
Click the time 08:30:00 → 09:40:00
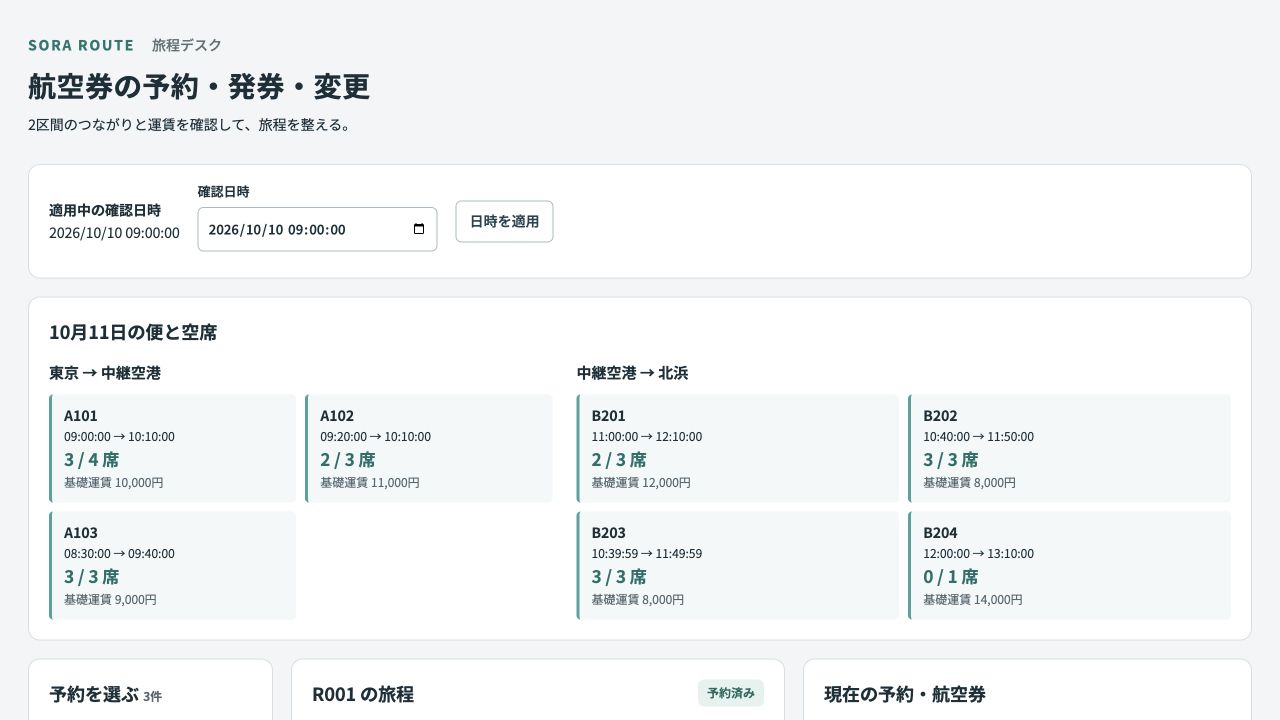coord(119,554)
